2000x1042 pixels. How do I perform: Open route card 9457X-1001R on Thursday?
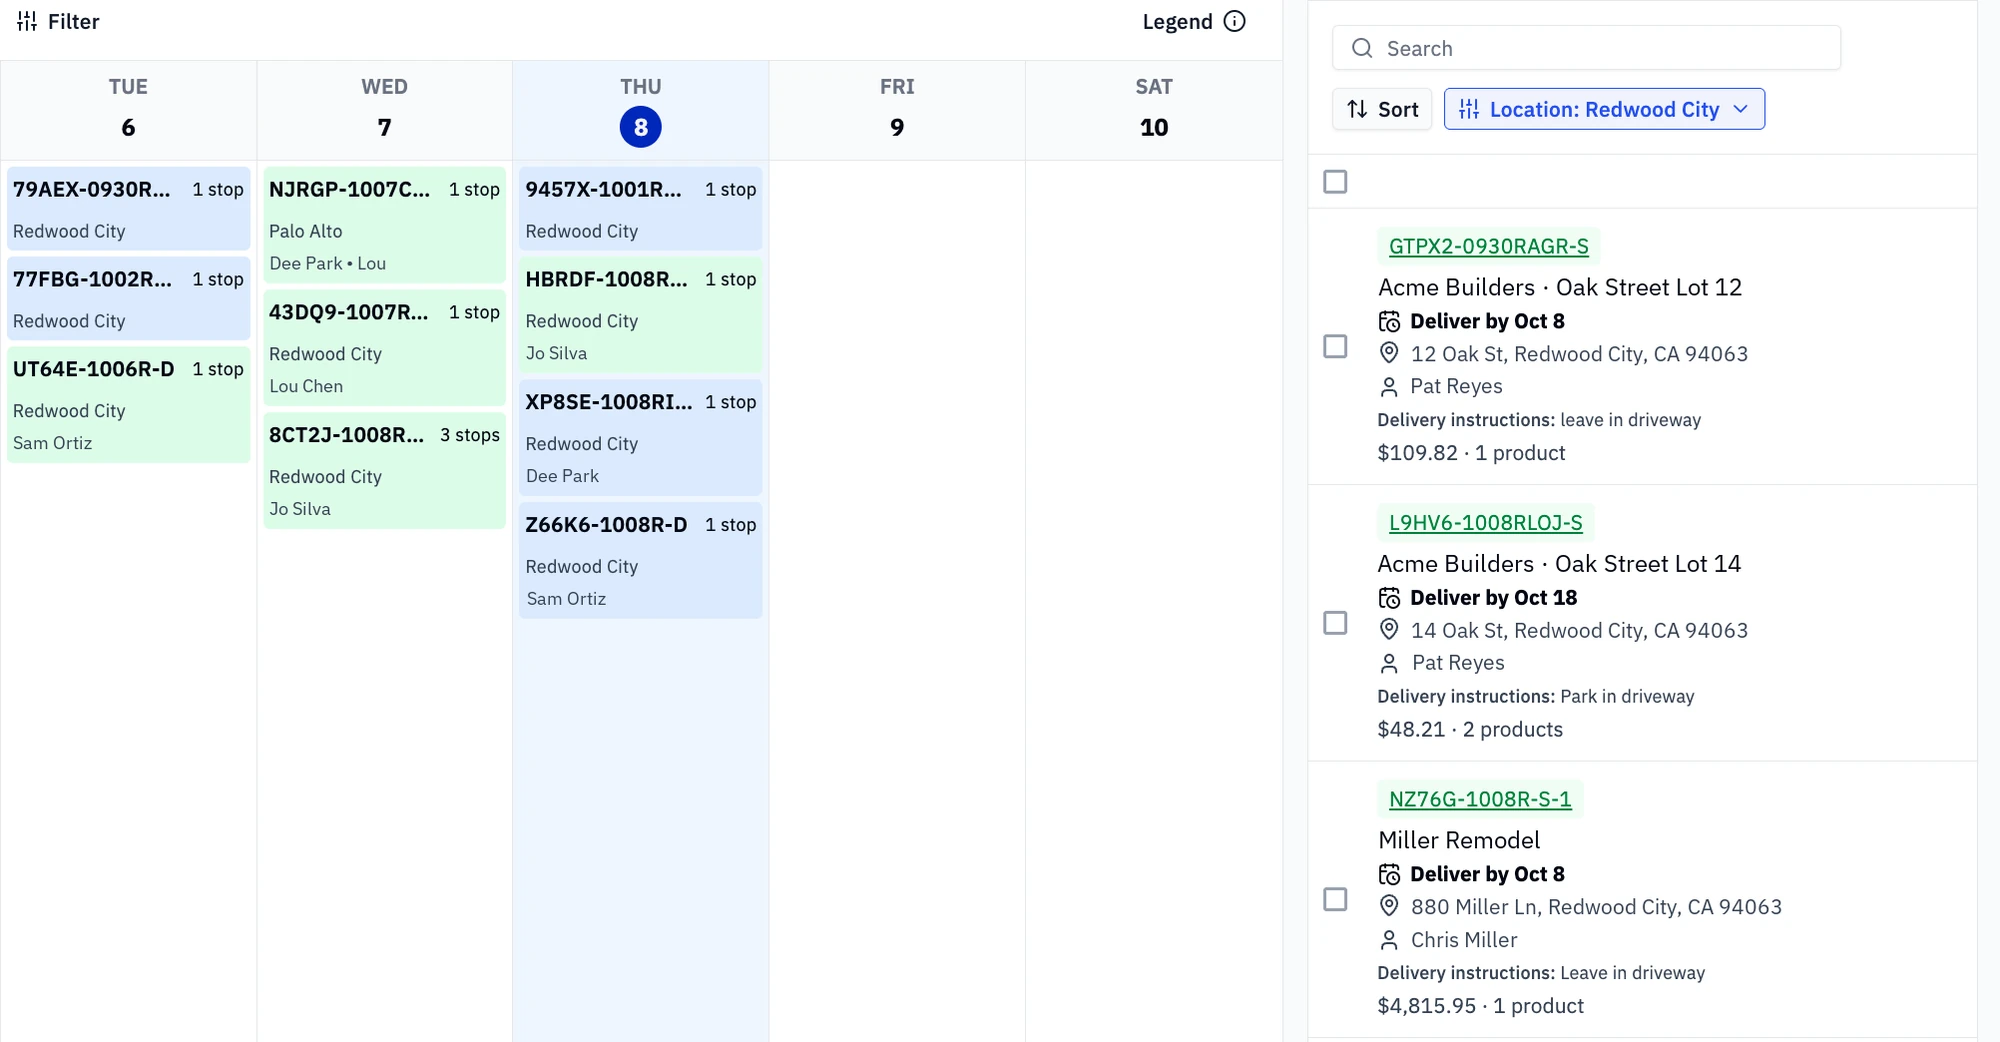[x=641, y=209]
